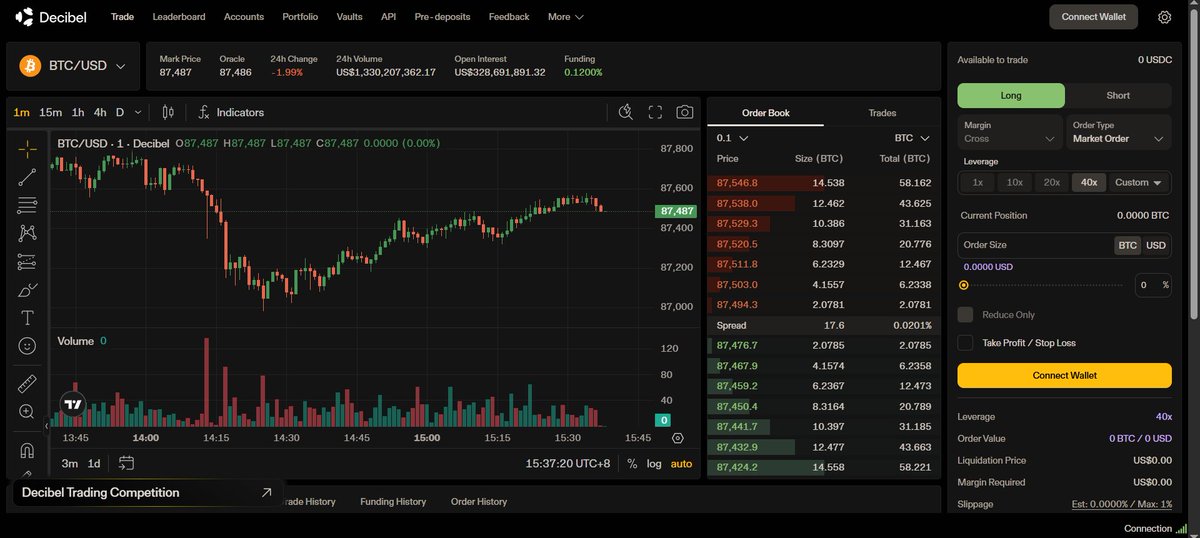Click the Bitcoin coin icon
The width and height of the screenshot is (1200, 538).
pyautogui.click(x=29, y=66)
